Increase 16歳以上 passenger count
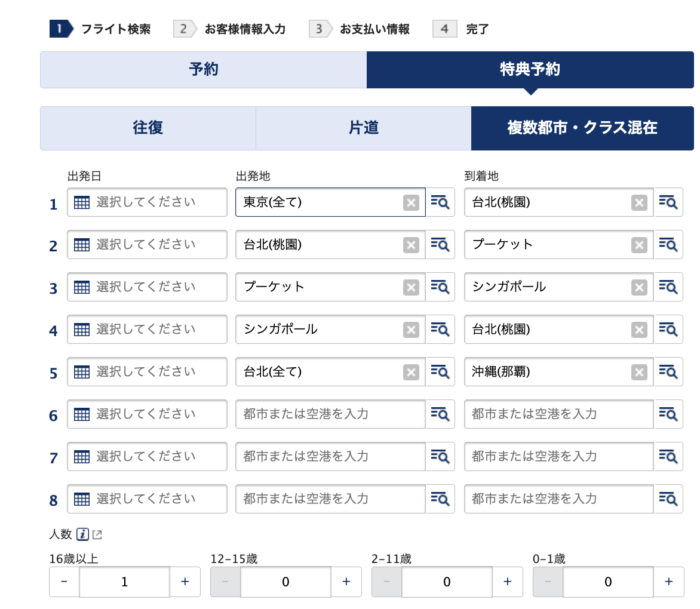This screenshot has width=700, height=609. tap(184, 581)
